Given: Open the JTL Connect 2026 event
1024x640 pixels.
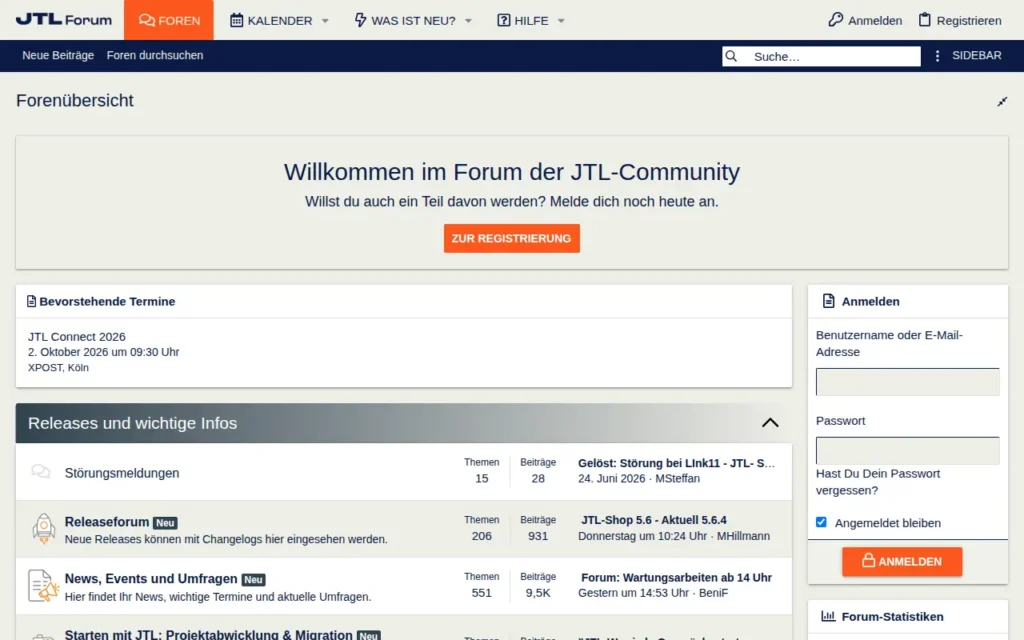Looking at the screenshot, I should [x=76, y=337].
